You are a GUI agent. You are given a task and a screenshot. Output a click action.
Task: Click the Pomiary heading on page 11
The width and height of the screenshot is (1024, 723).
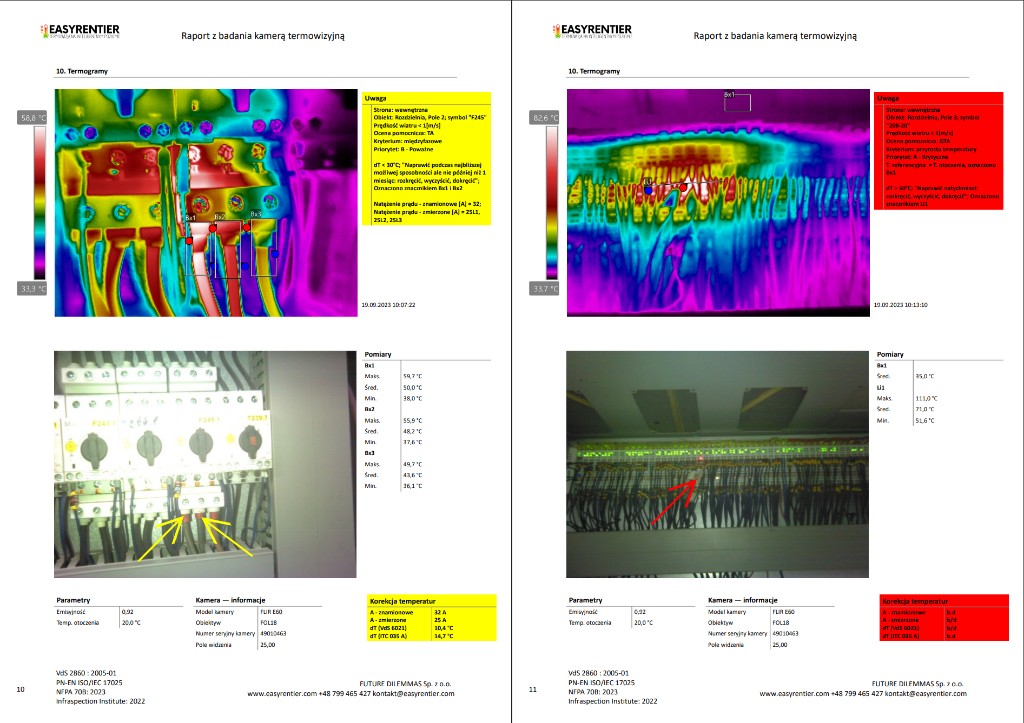[x=889, y=354]
